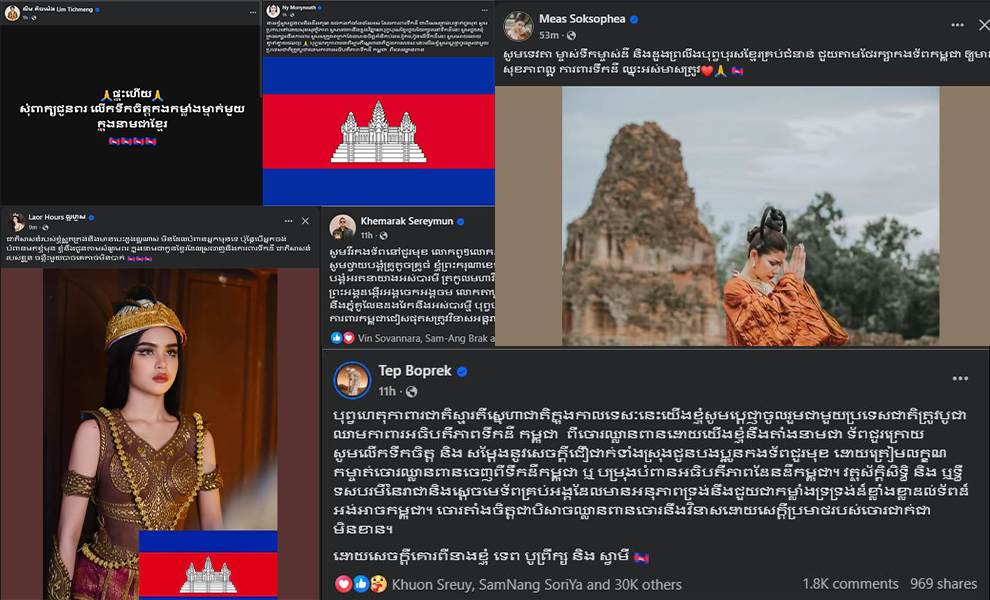The image size is (990, 600).
Task: Open the options menu on Lim Tichmeng's post
Action: tap(253, 12)
